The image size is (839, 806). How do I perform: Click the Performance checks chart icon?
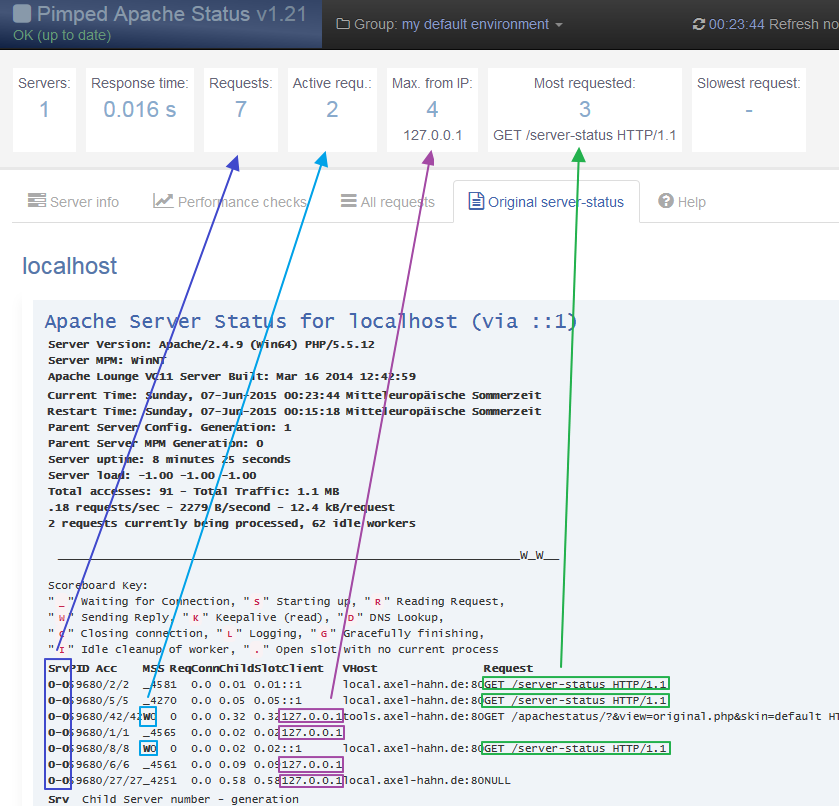[x=163, y=201]
